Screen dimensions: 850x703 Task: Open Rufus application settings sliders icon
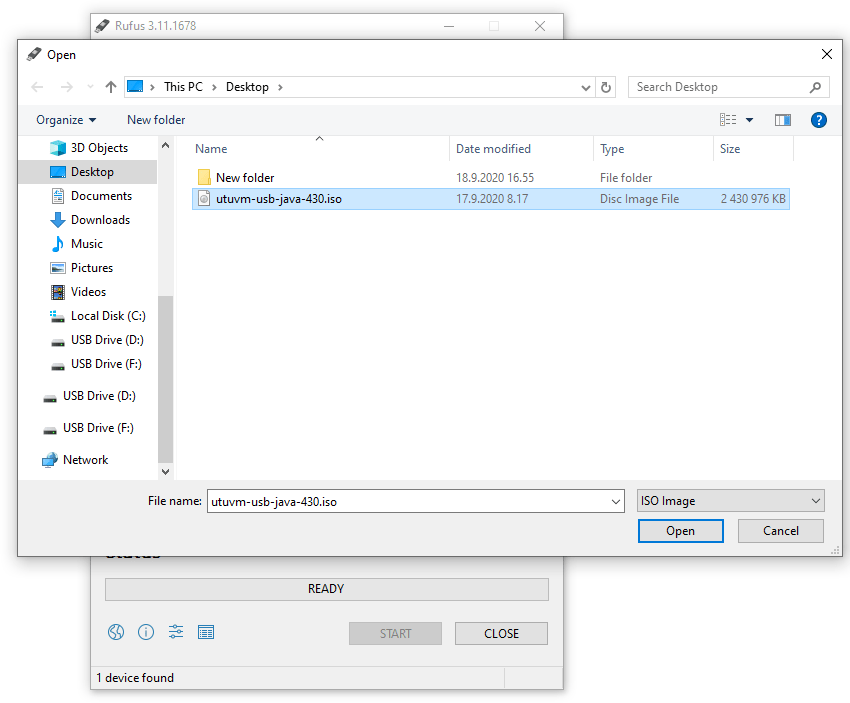[x=176, y=632]
